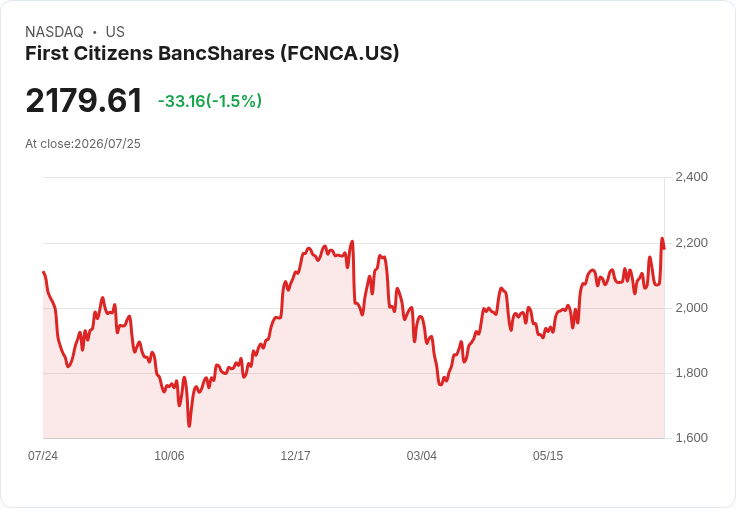The image size is (736, 508).
Task: Click the 1,600 y-axis label
Action: point(691,438)
